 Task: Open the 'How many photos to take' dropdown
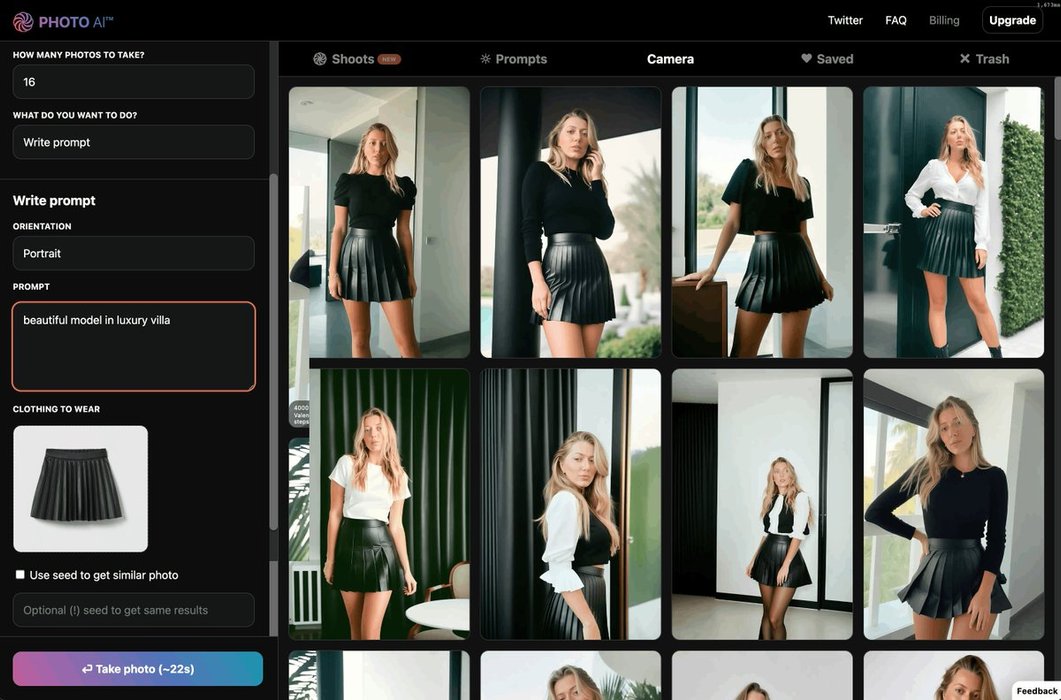(x=133, y=82)
